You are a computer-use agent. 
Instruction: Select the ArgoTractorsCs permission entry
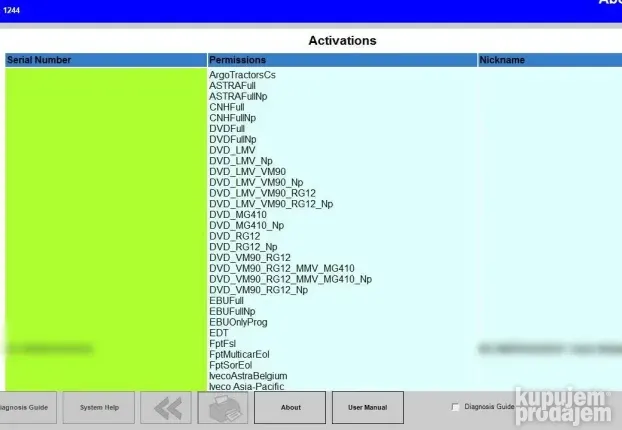click(242, 75)
